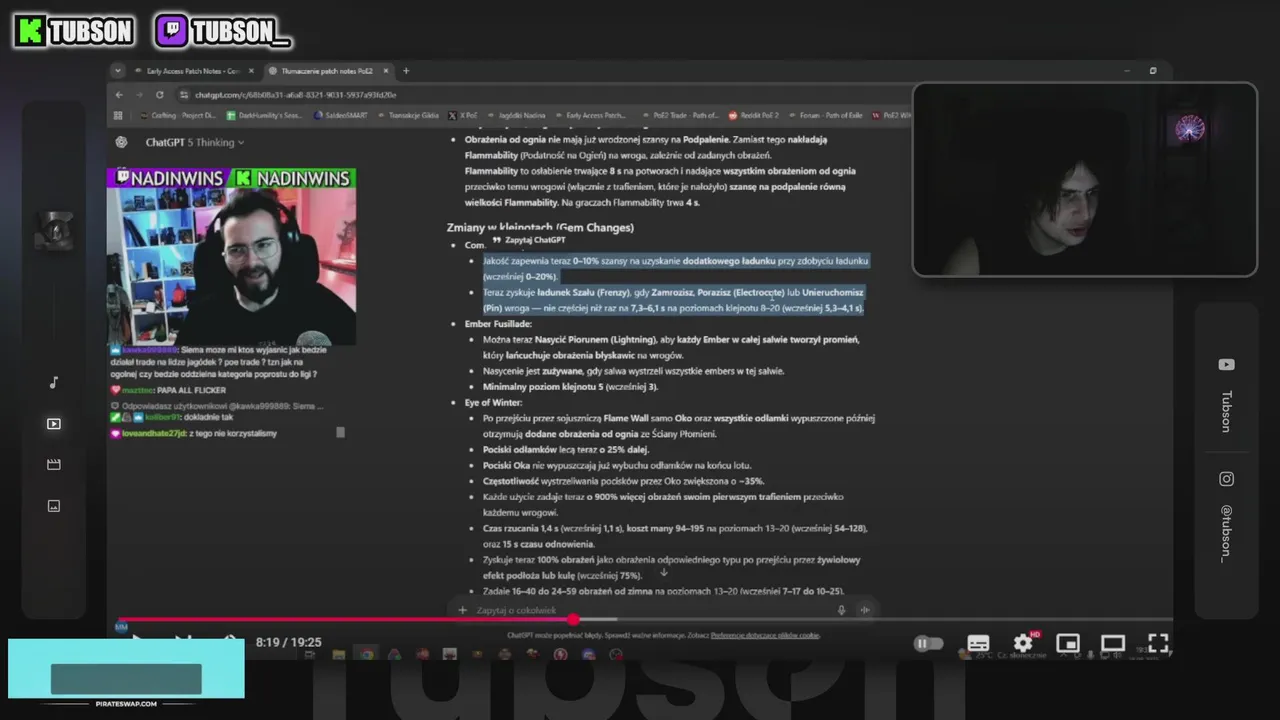Toggle the autoplay switch
Screen dimensions: 1280x720
click(929, 643)
